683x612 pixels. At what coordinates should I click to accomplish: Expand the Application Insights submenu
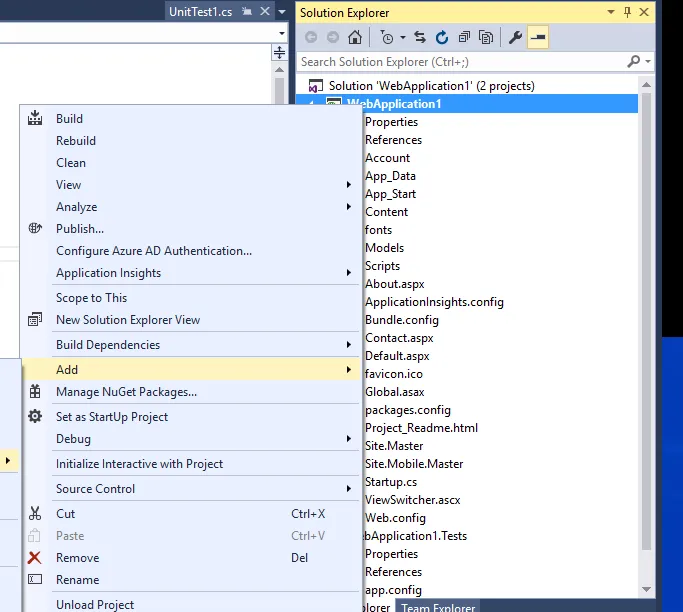click(191, 273)
